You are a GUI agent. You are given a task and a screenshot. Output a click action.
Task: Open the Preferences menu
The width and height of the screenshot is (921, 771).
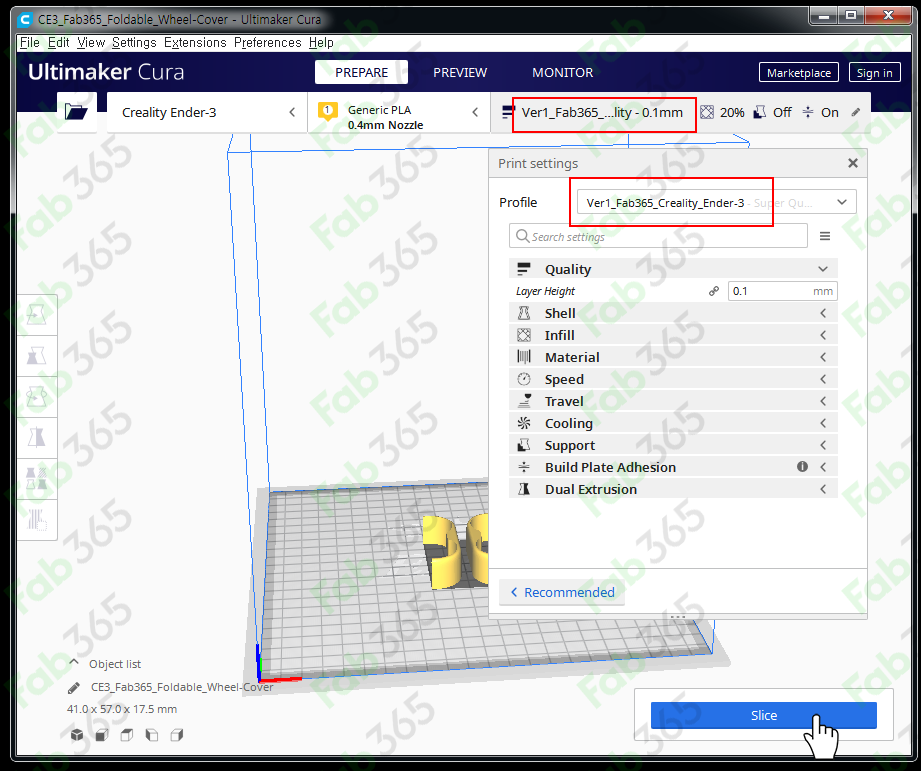point(267,43)
